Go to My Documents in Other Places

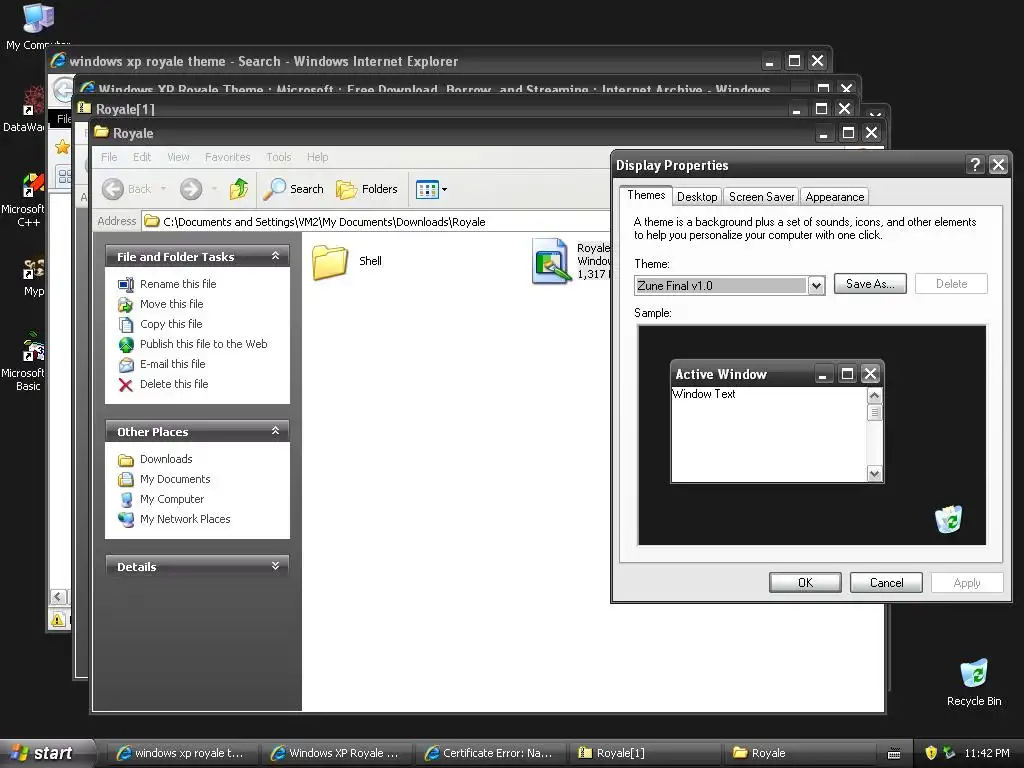point(175,479)
